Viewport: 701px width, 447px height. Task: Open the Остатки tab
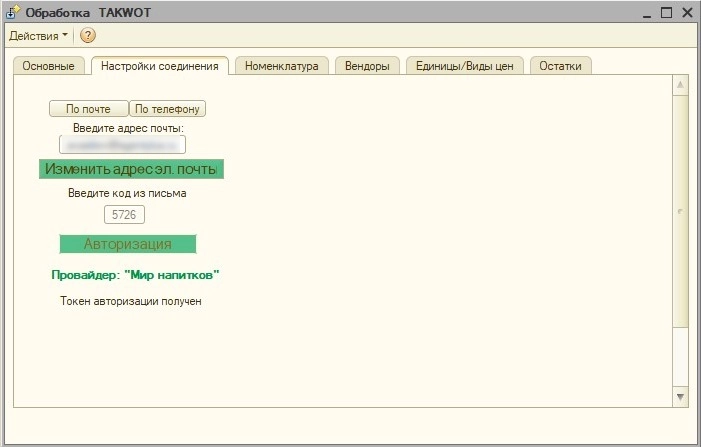coord(561,66)
